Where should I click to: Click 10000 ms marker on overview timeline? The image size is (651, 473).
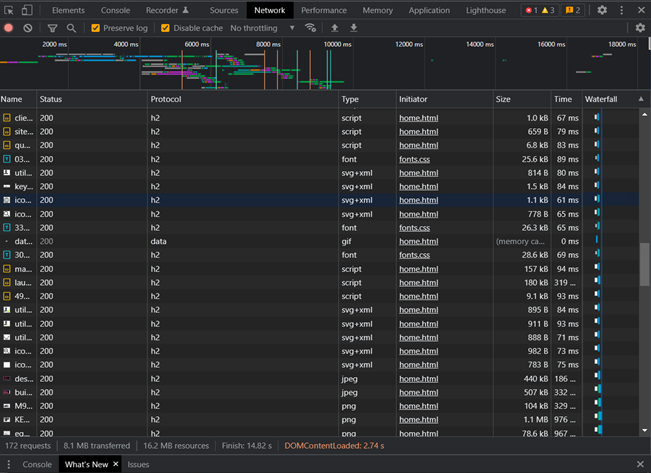(x=338, y=45)
